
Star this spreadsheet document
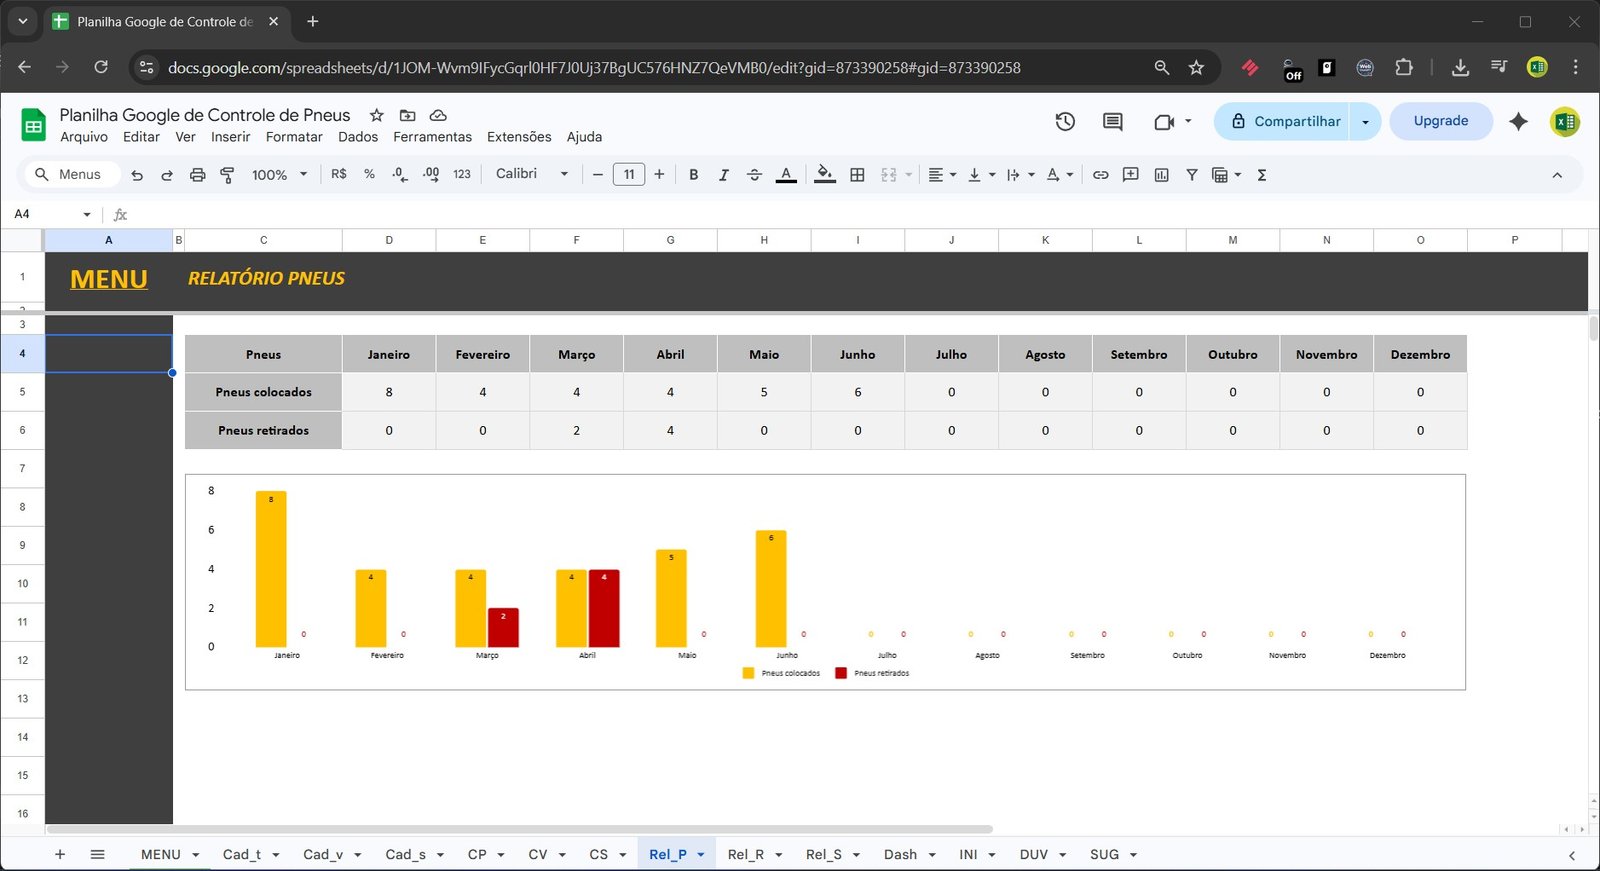point(376,115)
